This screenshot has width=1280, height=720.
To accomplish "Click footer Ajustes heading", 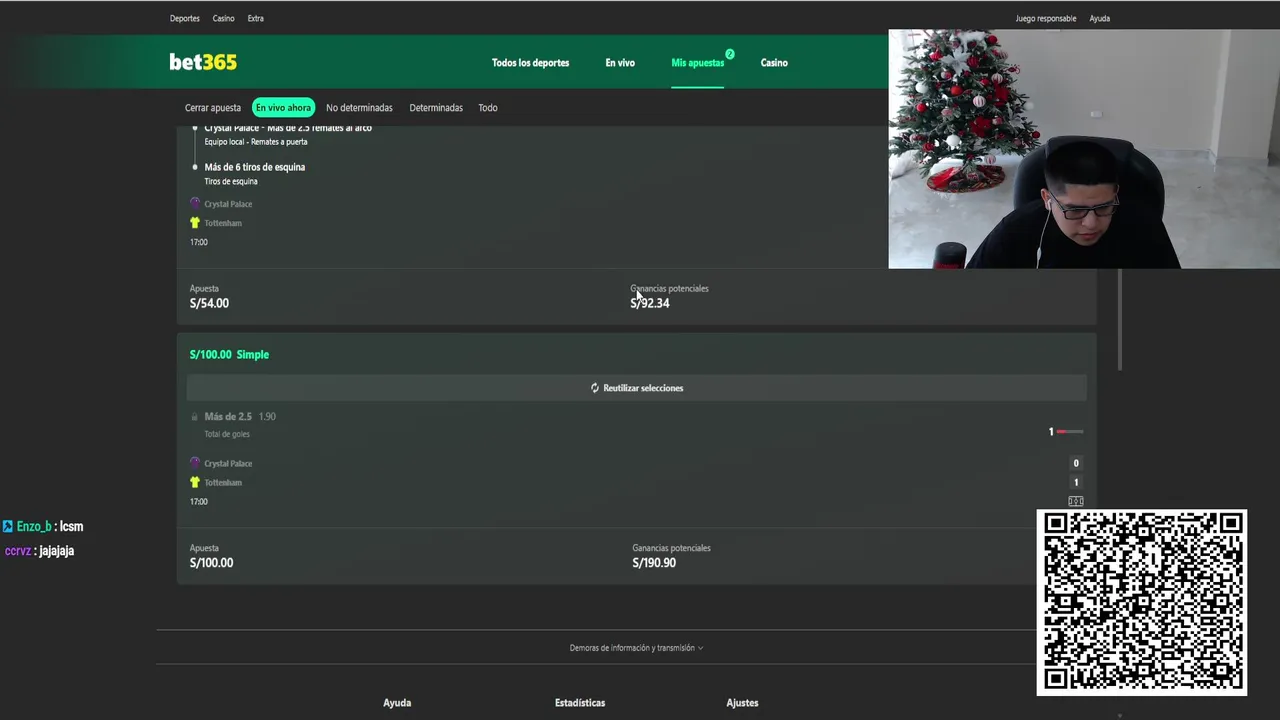I will click(742, 703).
